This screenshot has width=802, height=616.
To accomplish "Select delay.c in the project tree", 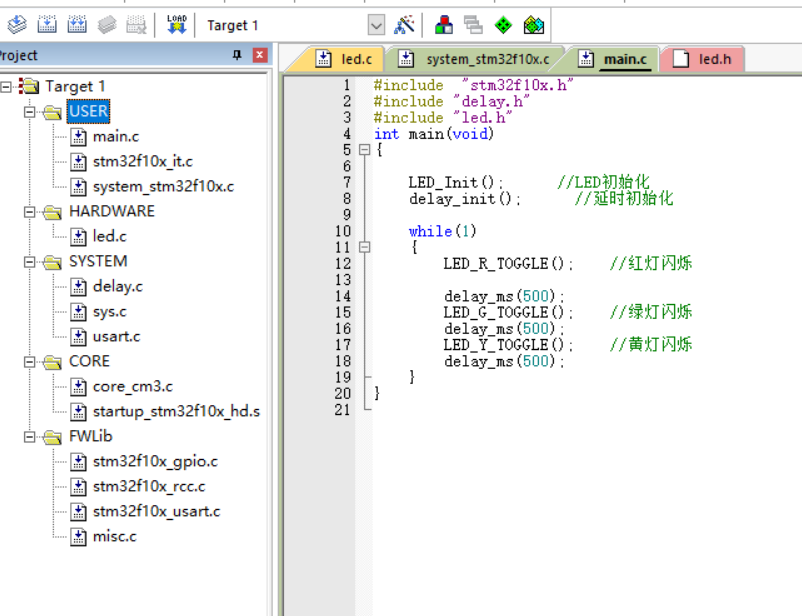I will (118, 286).
